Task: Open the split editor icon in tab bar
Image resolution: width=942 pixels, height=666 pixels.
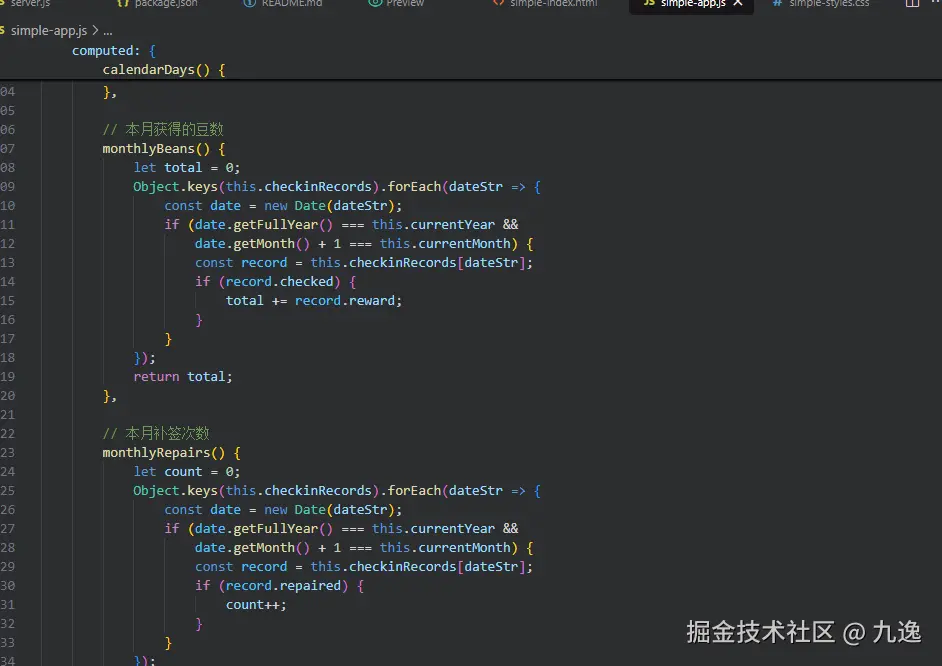Action: coord(912,3)
